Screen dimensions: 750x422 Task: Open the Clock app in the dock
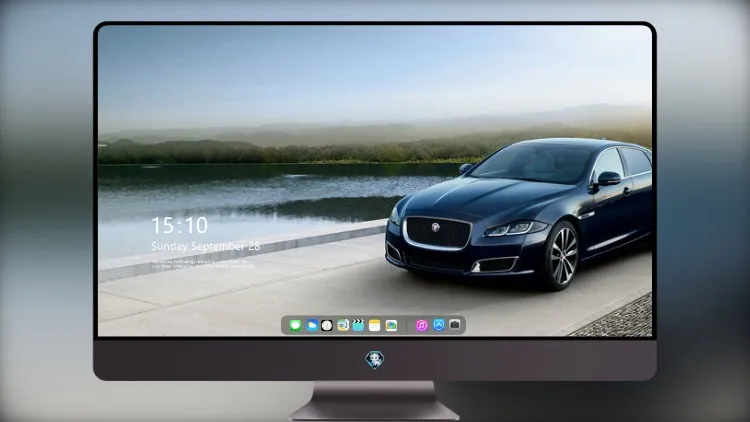[327, 325]
